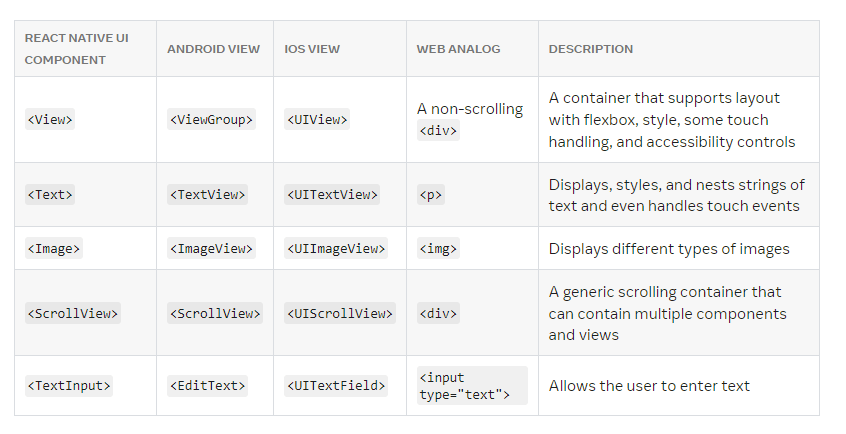This screenshot has height=434, width=846.
Task: Select the <img> code tag
Action: pos(438,248)
